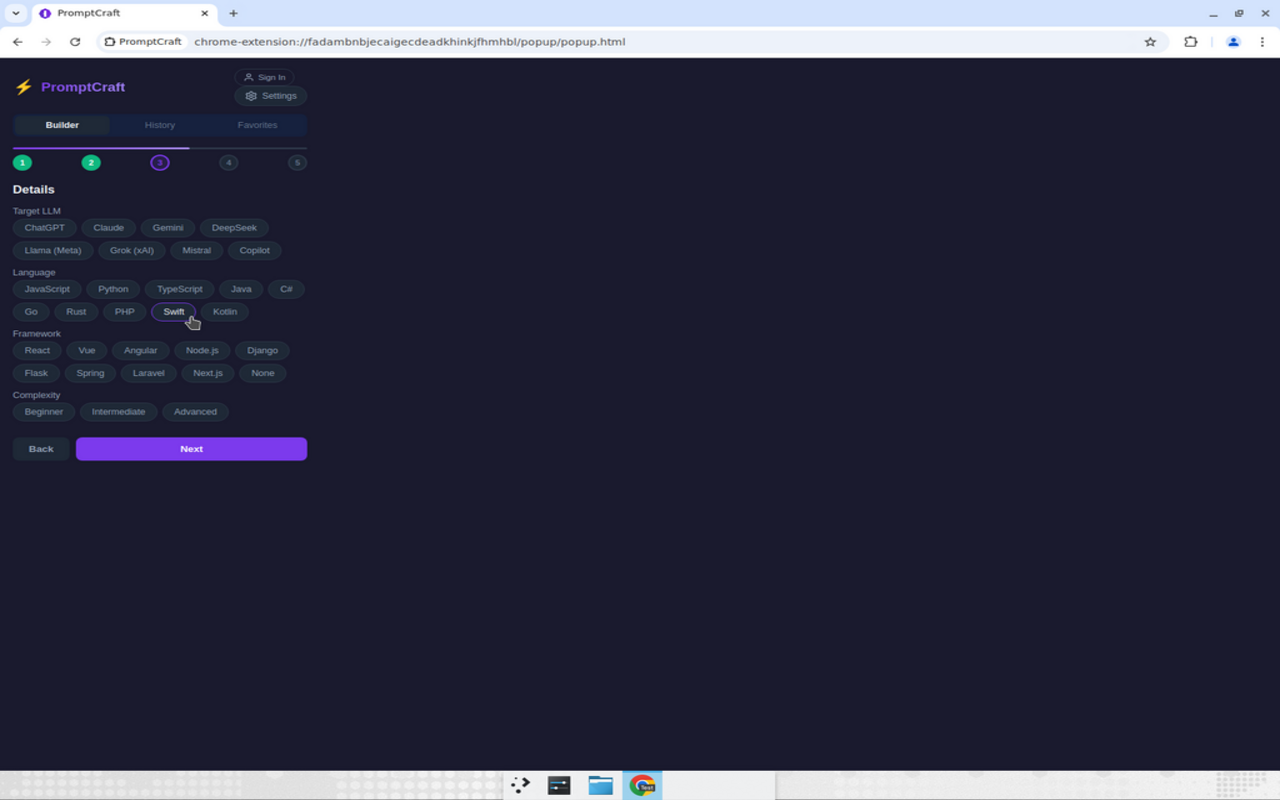
Task: Select the Go language chip
Action: click(x=31, y=312)
